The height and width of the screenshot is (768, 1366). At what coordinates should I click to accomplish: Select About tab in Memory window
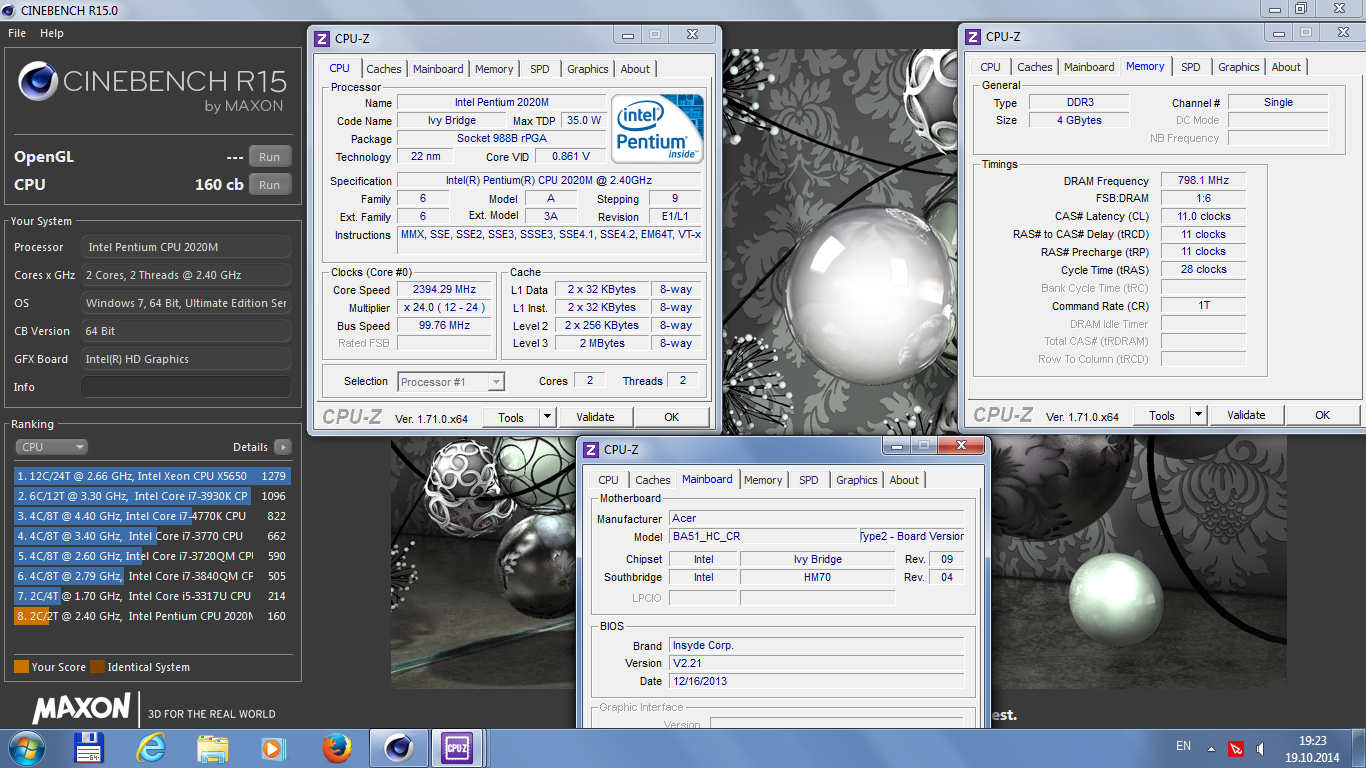click(1286, 67)
